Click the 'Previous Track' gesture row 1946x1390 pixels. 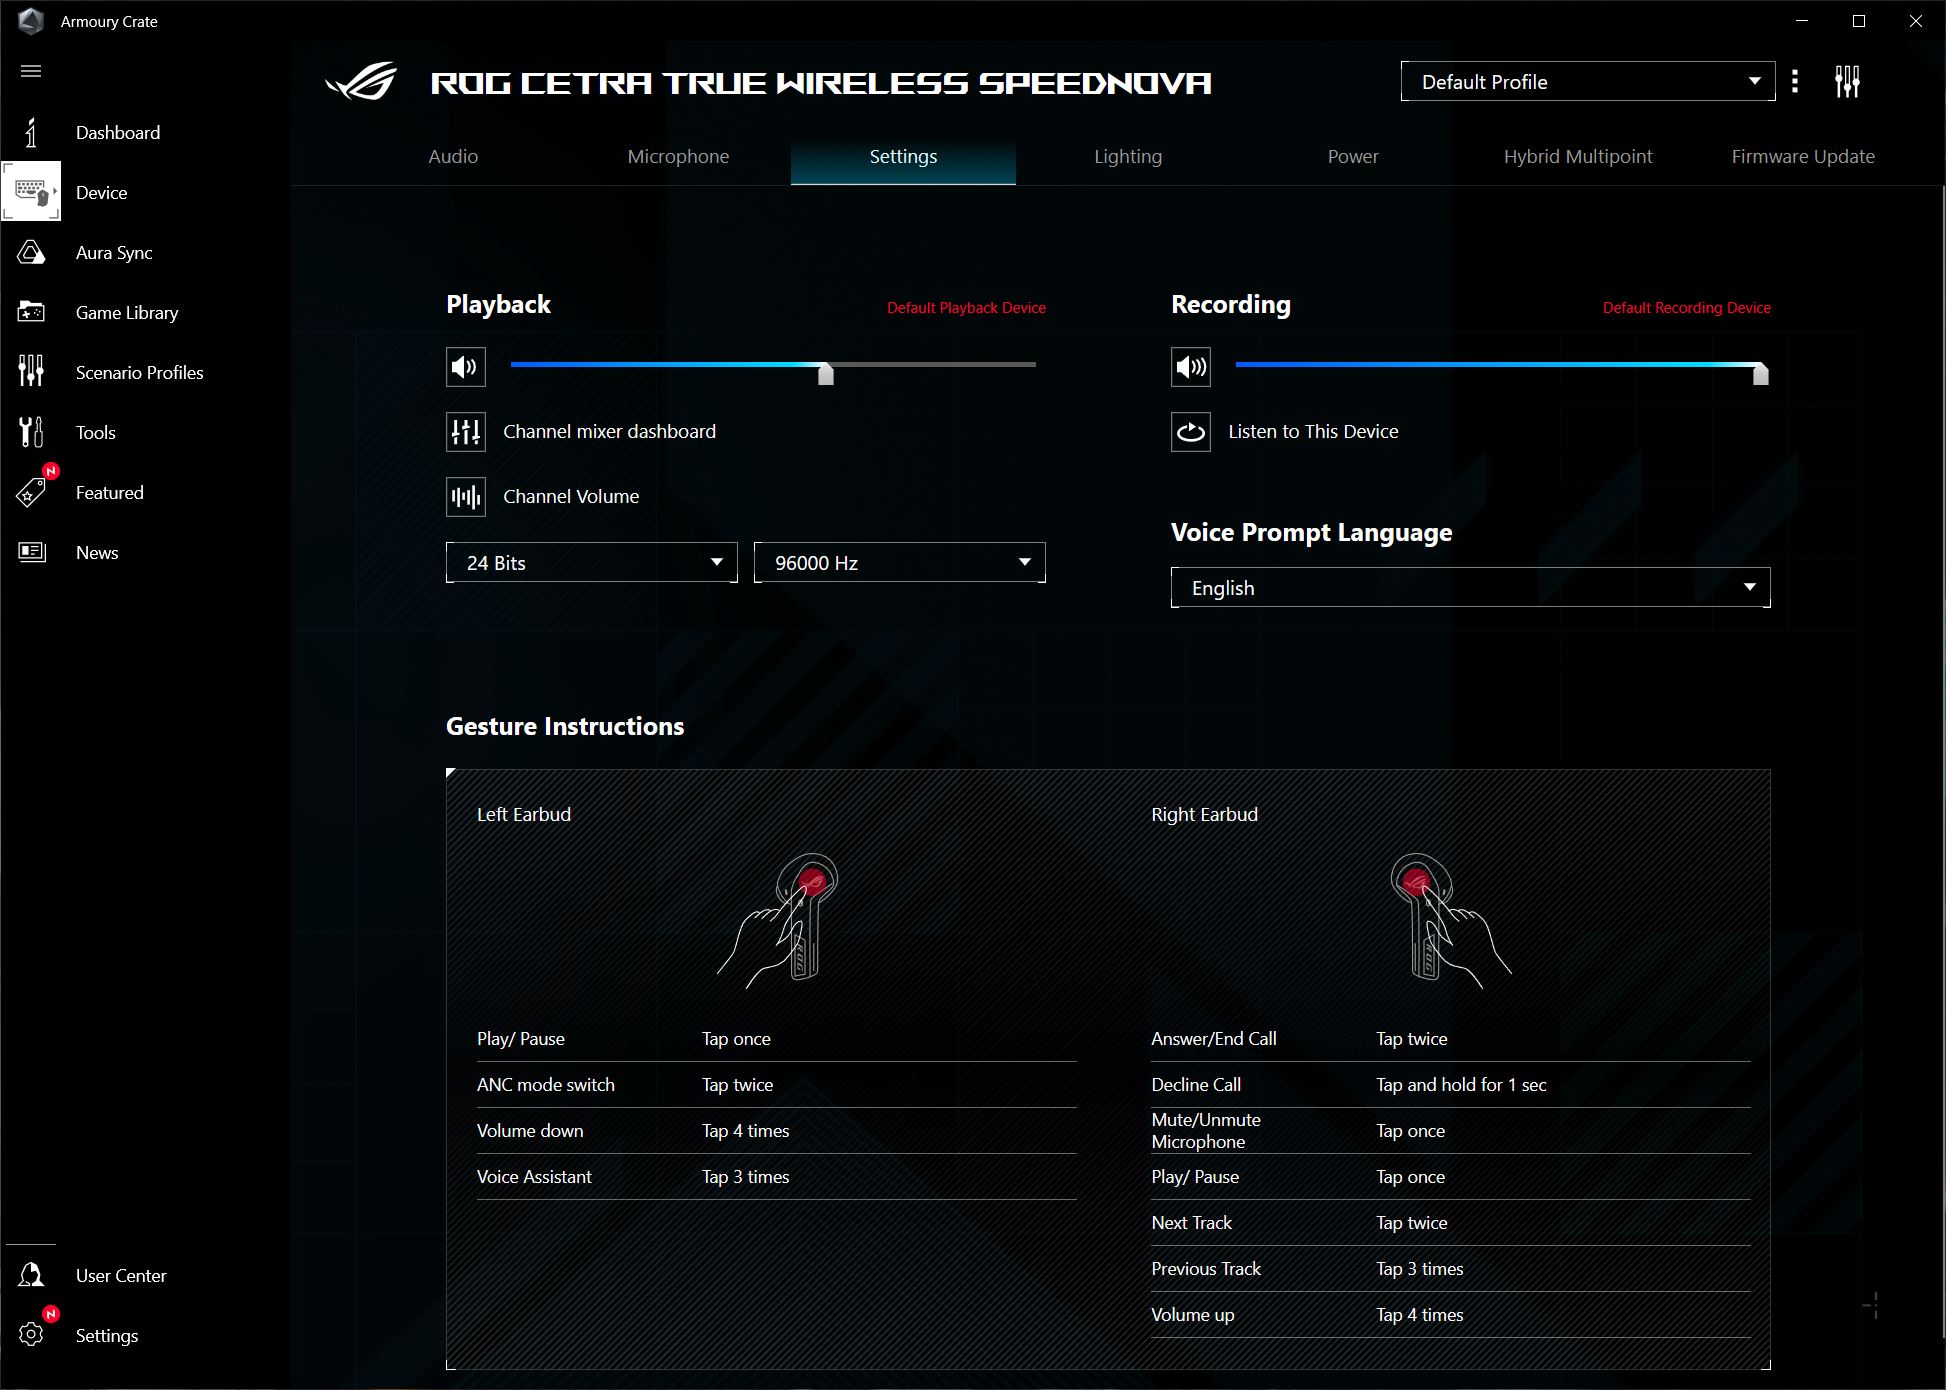pyautogui.click(x=1451, y=1269)
